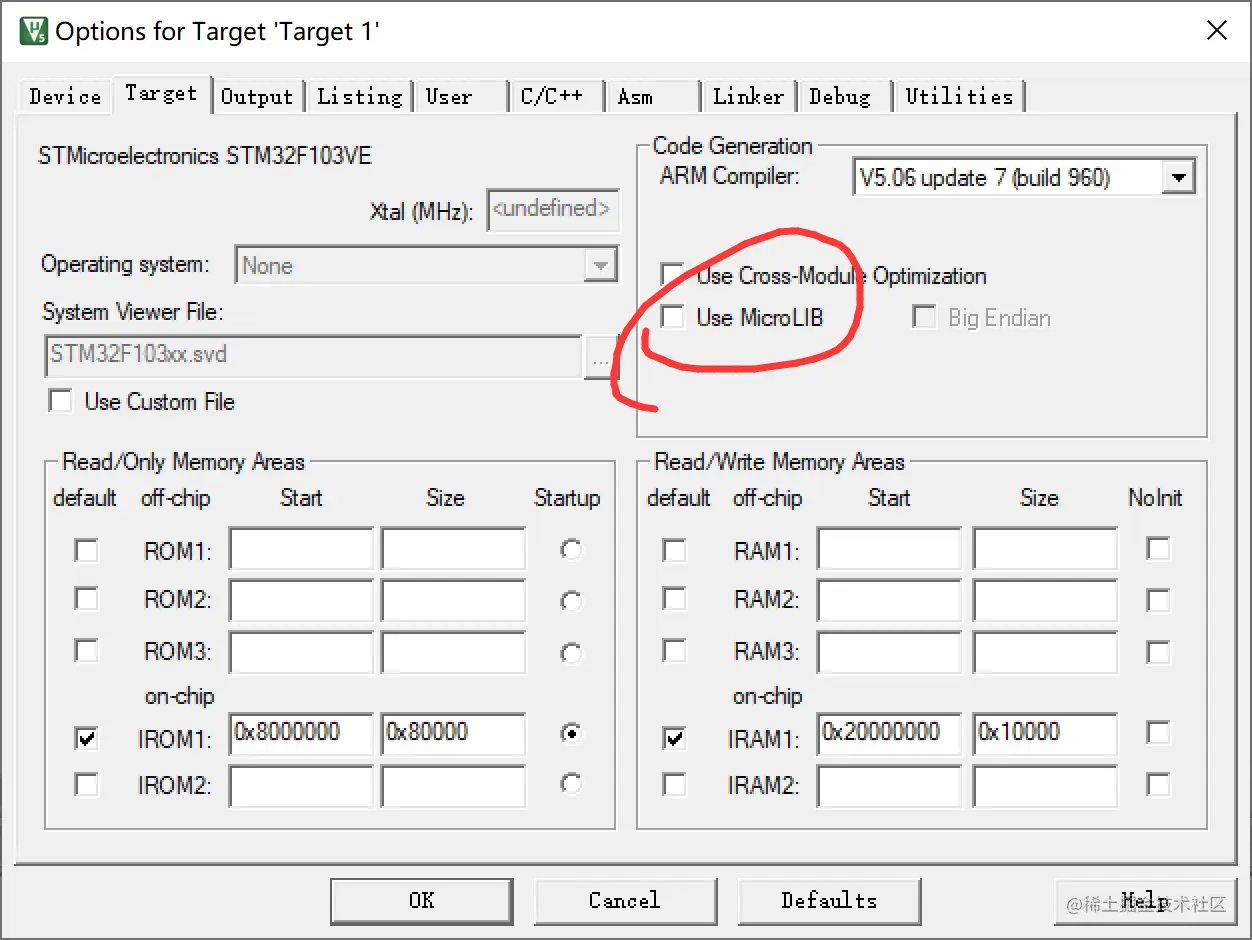
Task: Check the ROM1 default checkbox
Action: click(87, 550)
